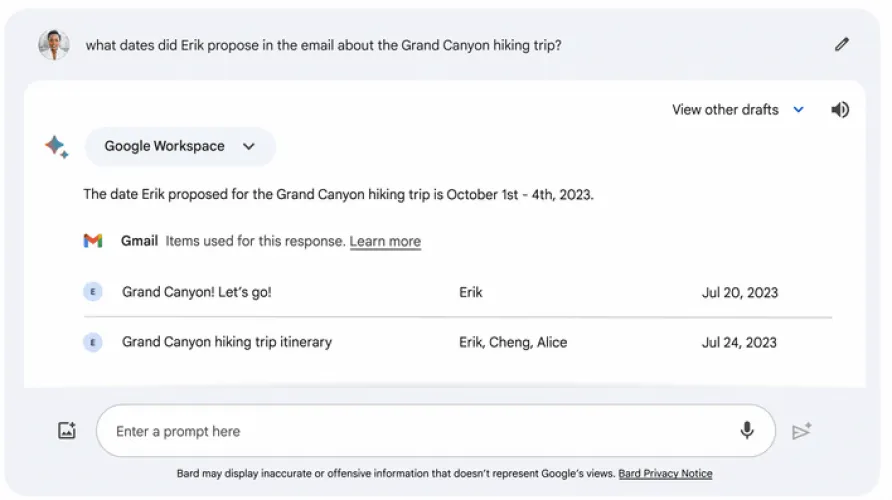Screen dimensions: 892x500
Task: Open the View other drafts dropdown
Action: pos(726,110)
